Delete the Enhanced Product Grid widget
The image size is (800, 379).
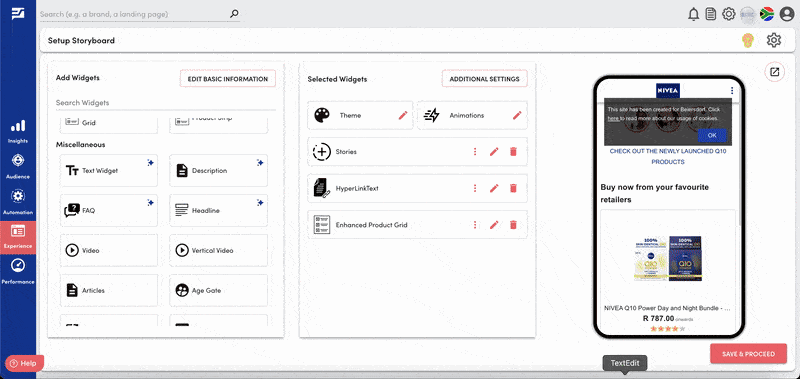(x=513, y=225)
